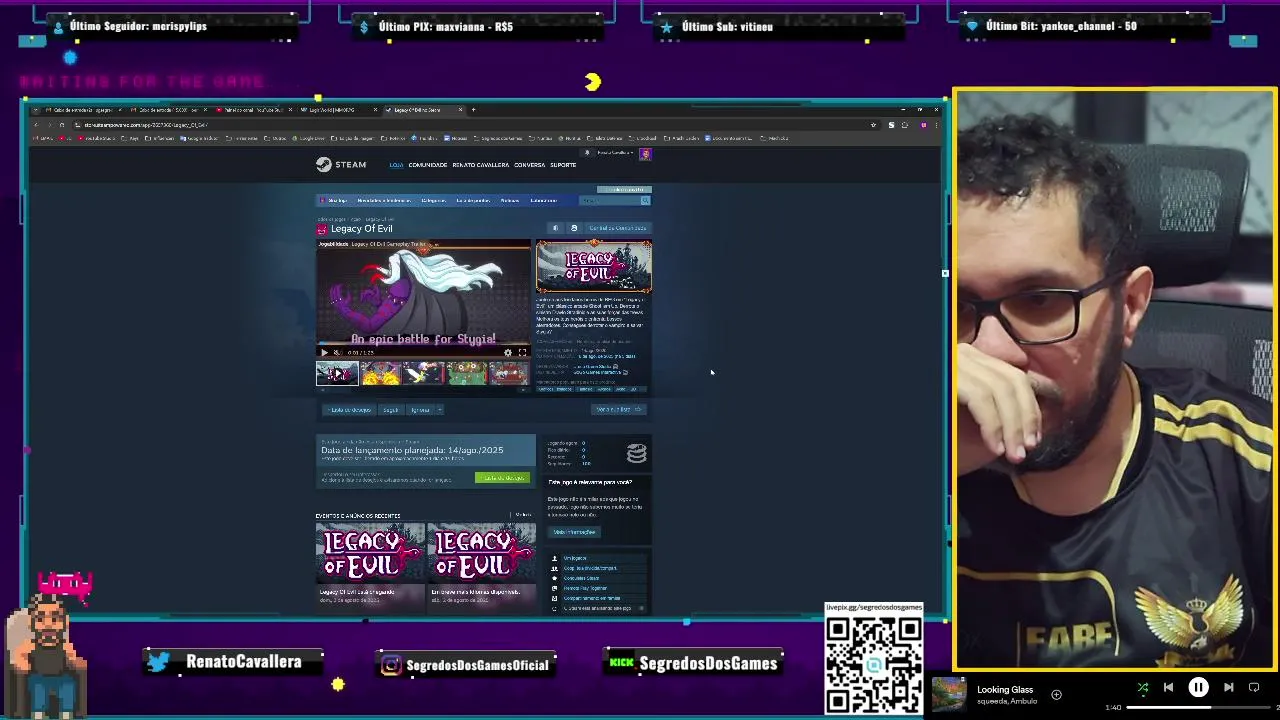Open a new browser tab with plus

pyautogui.click(x=473, y=110)
